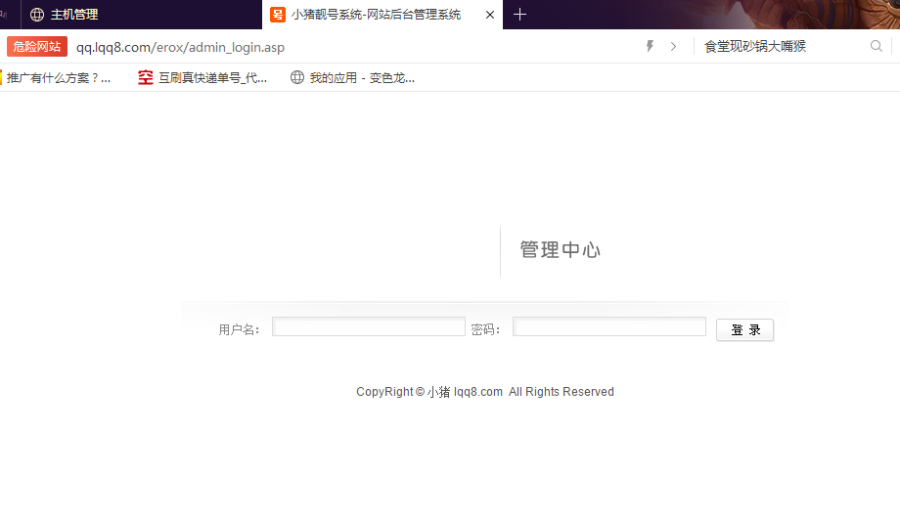
Task: Click the CopyRight 小猪 lqq8.com footer text
Action: point(485,392)
